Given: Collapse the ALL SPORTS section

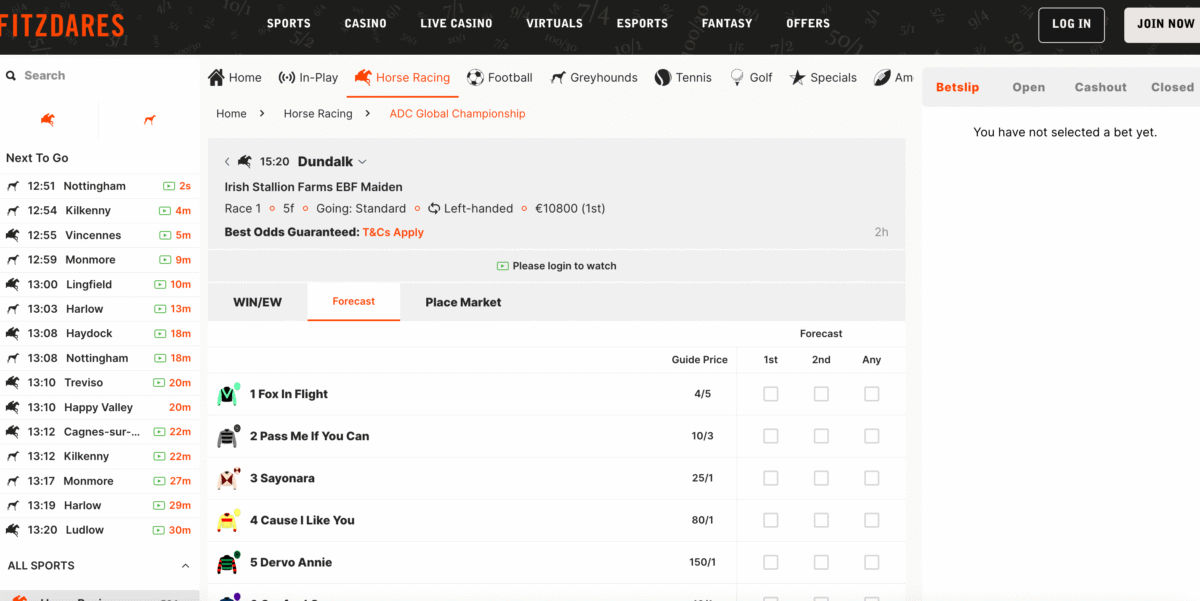Looking at the screenshot, I should coord(185,566).
